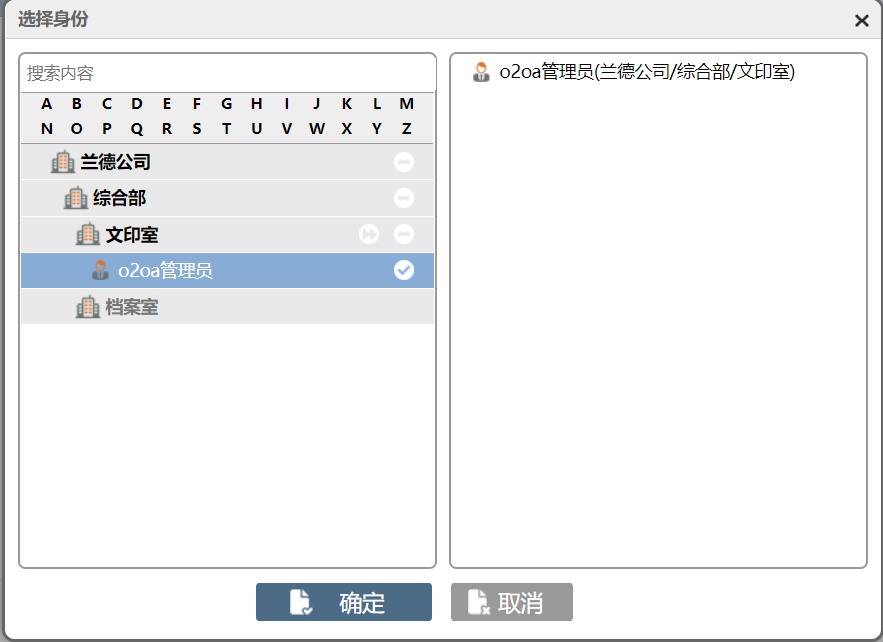Filter by letter L
This screenshot has height=642, width=883.
coord(377,104)
